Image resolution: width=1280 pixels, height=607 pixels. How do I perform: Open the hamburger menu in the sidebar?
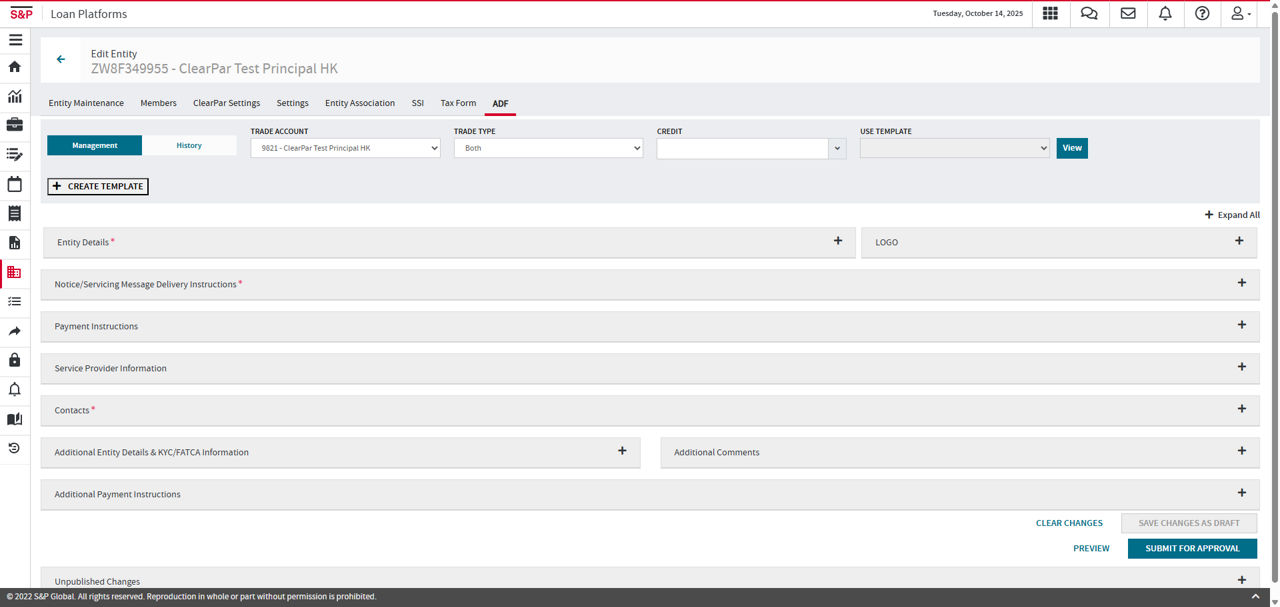coord(15,40)
